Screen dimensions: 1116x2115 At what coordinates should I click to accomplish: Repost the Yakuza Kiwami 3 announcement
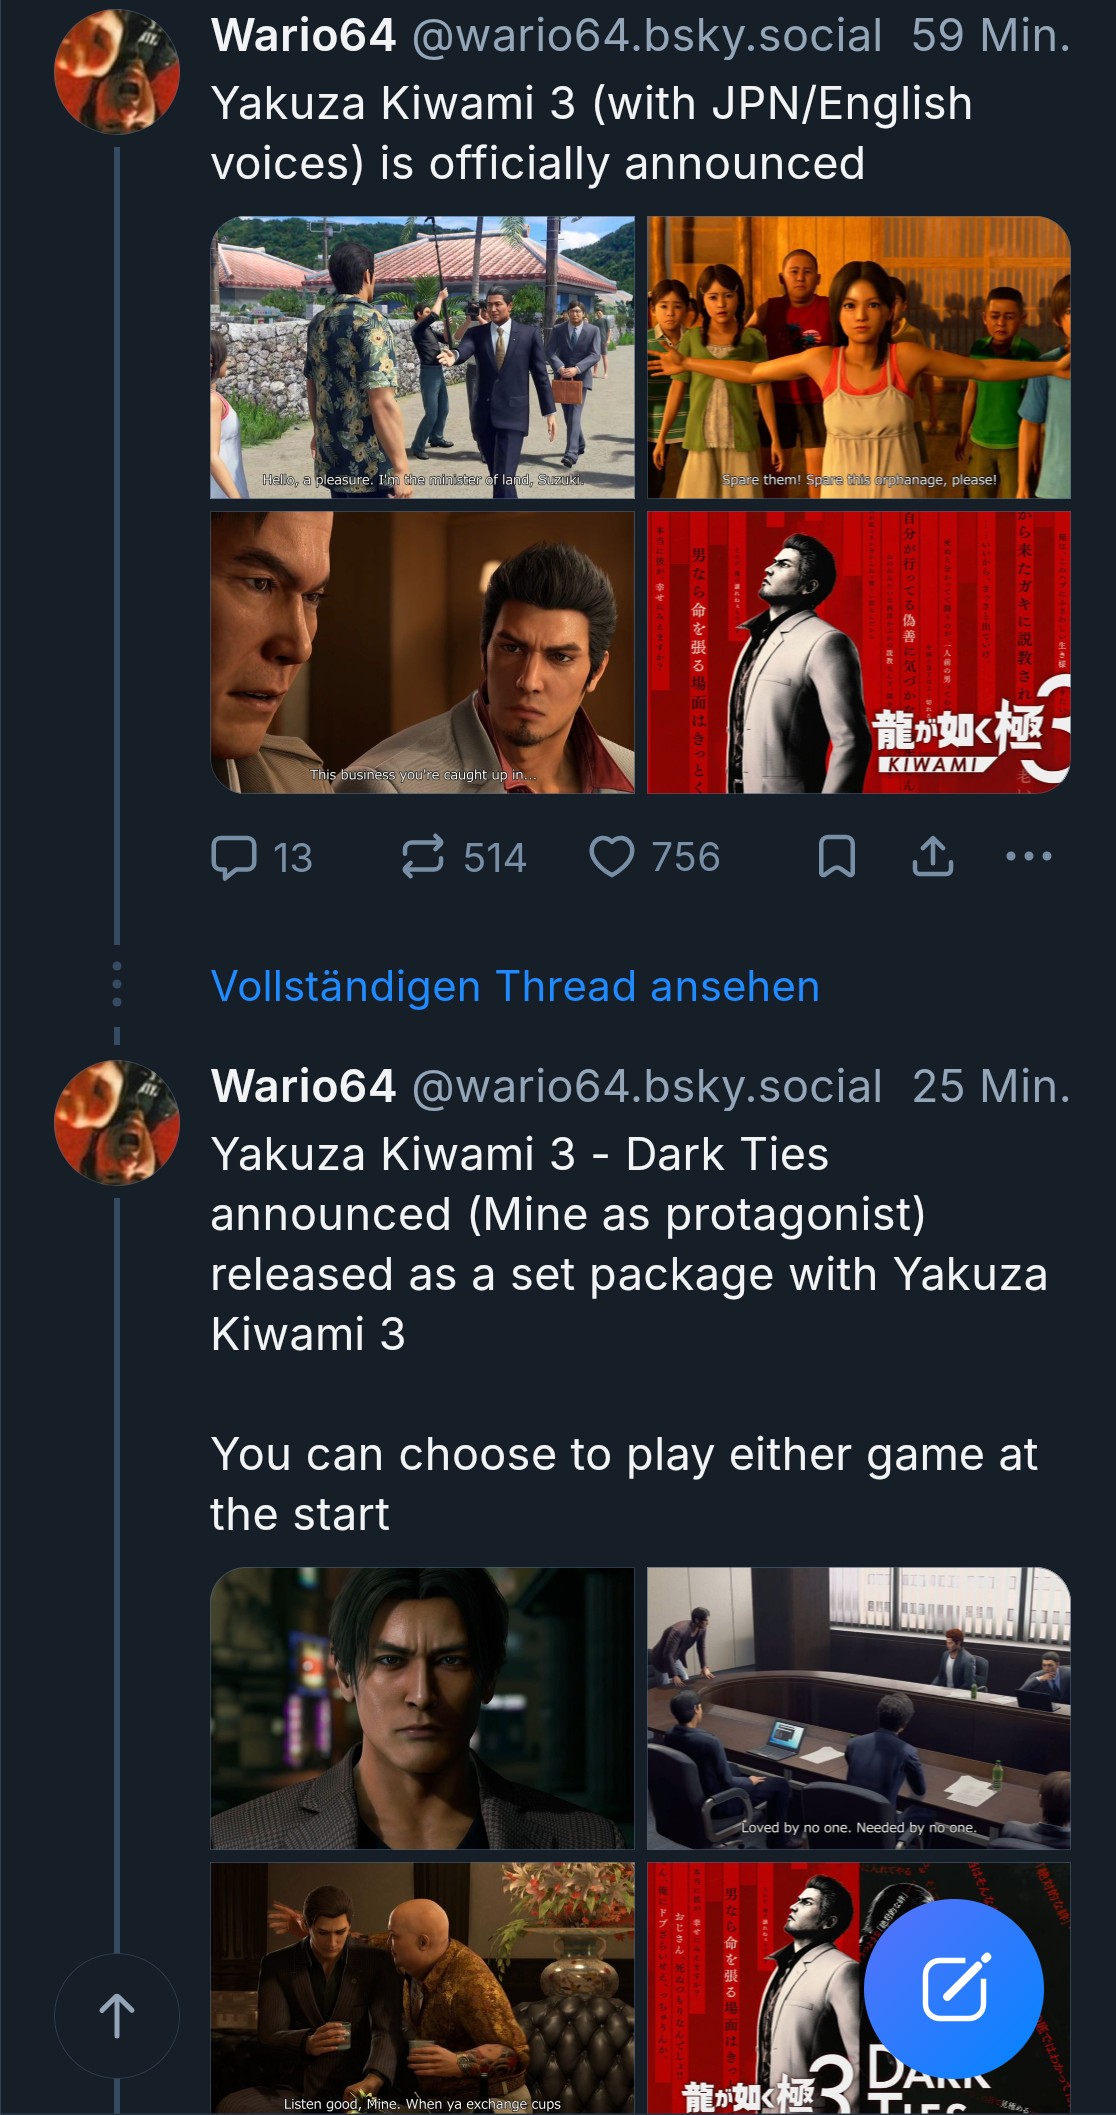(x=423, y=857)
